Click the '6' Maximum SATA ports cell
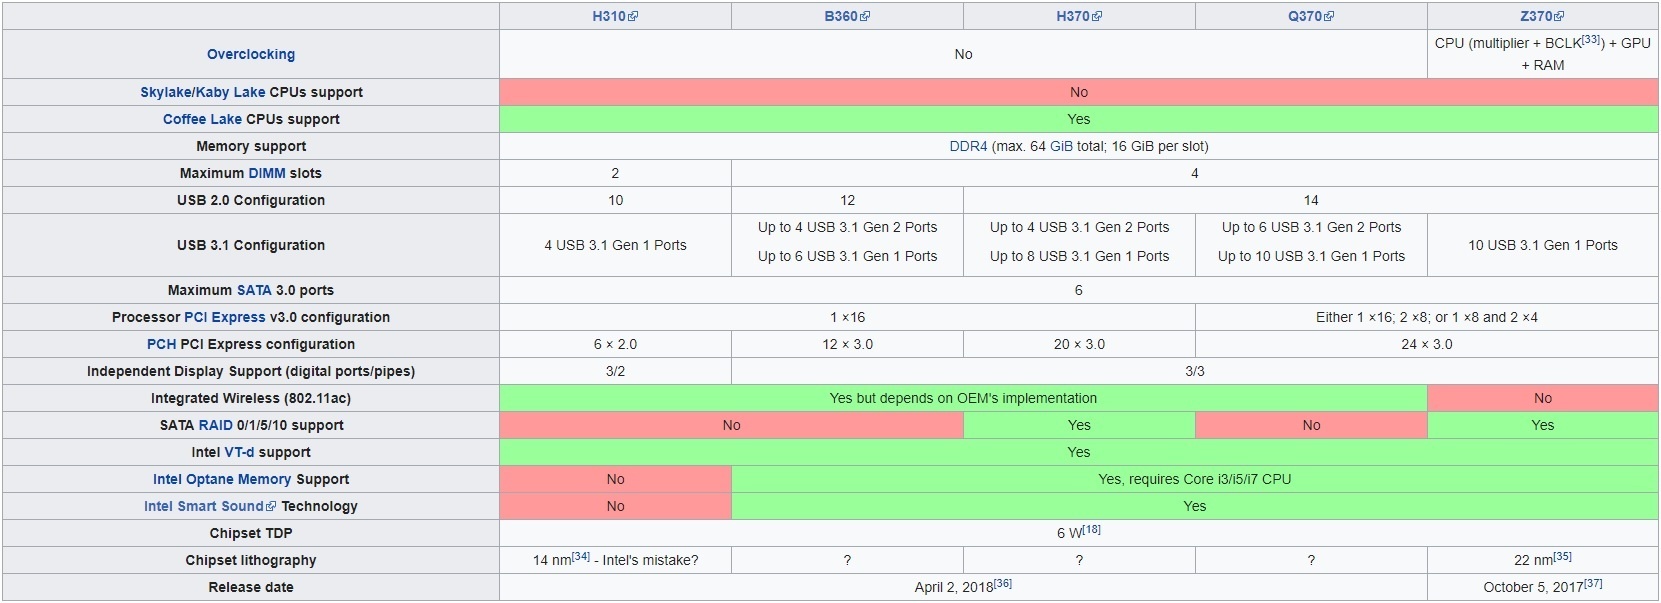The image size is (1661, 603). 1079,290
